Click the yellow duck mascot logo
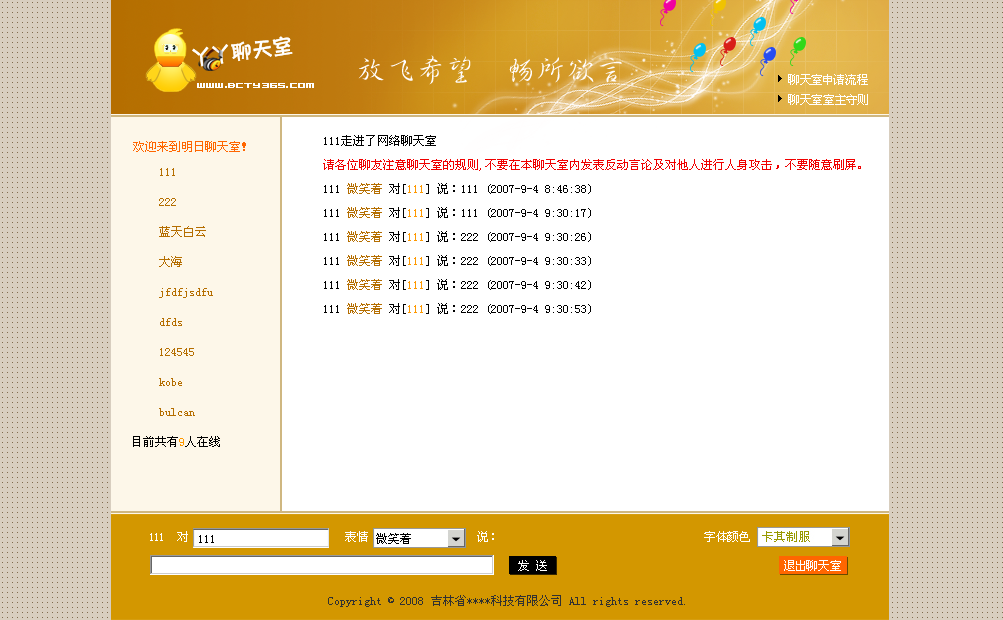Viewport: 1003px width, 620px height. (x=170, y=60)
